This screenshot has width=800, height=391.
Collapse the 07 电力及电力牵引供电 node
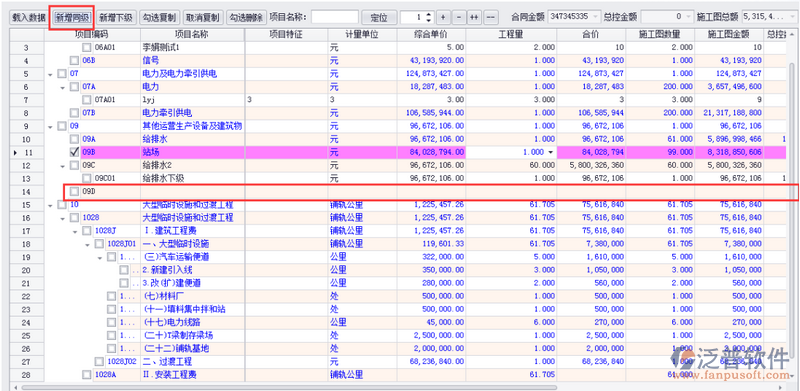[x=51, y=74]
